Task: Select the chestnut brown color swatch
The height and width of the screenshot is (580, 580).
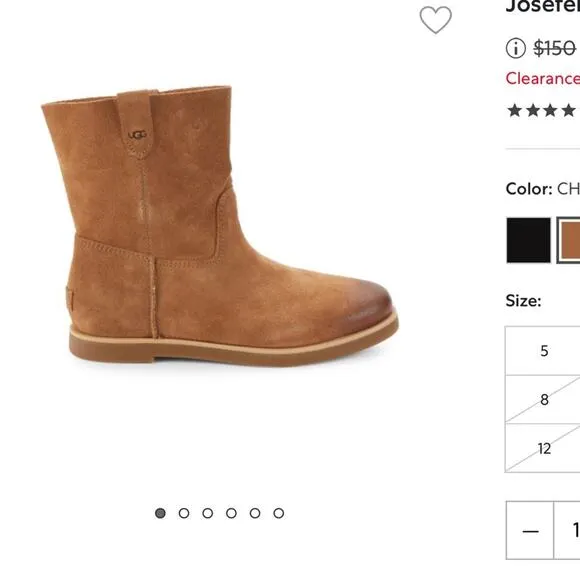Action: [569, 240]
